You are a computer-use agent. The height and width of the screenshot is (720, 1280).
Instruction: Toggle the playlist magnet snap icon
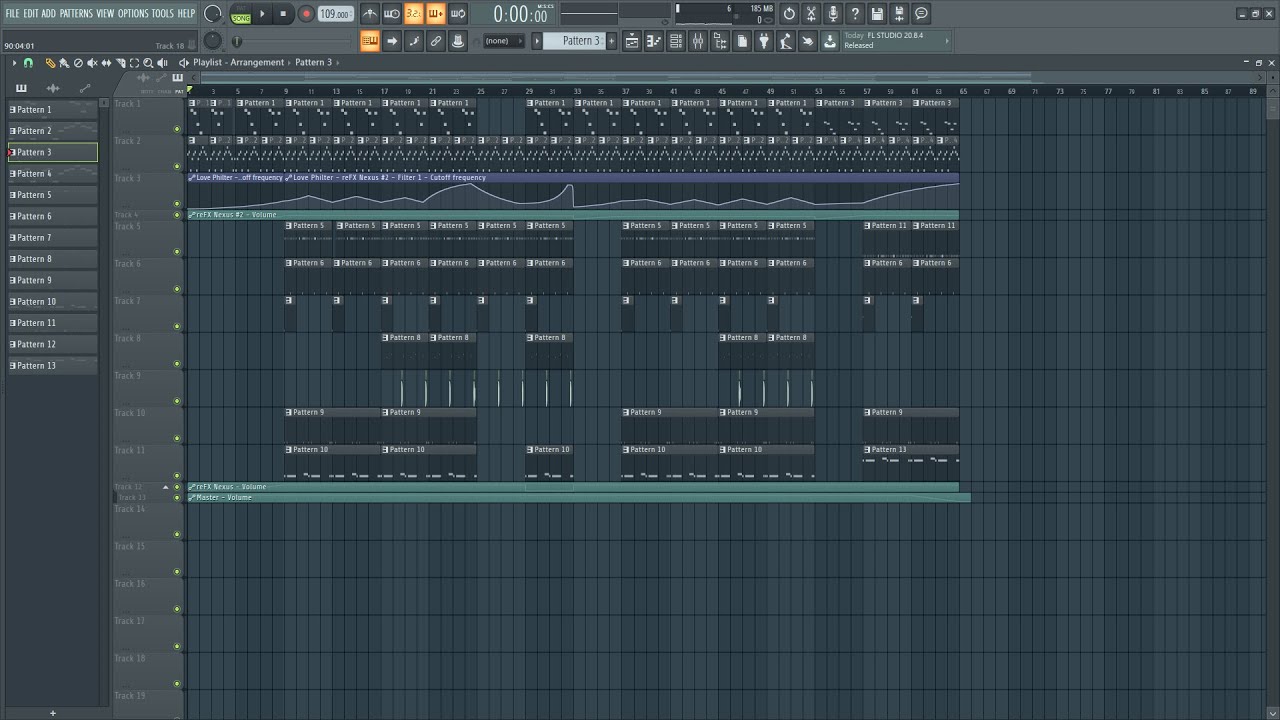[x=28, y=63]
